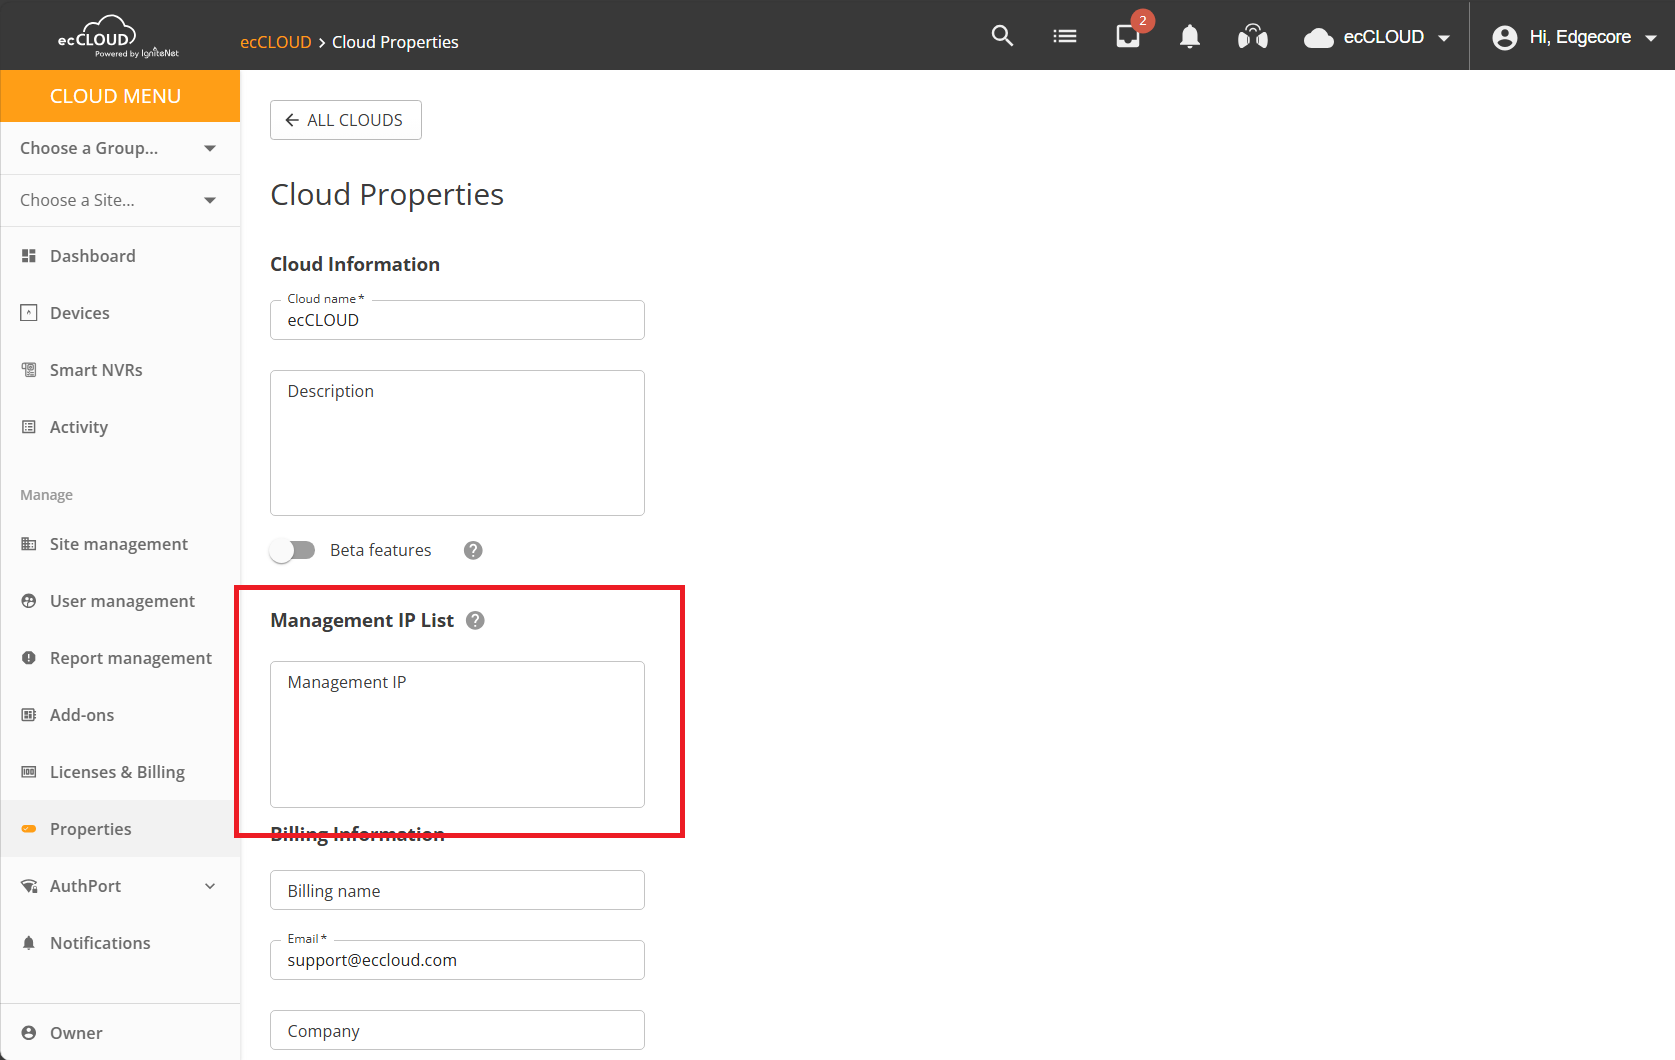
Task: Click the CLOUD MENU header
Action: 120,96
